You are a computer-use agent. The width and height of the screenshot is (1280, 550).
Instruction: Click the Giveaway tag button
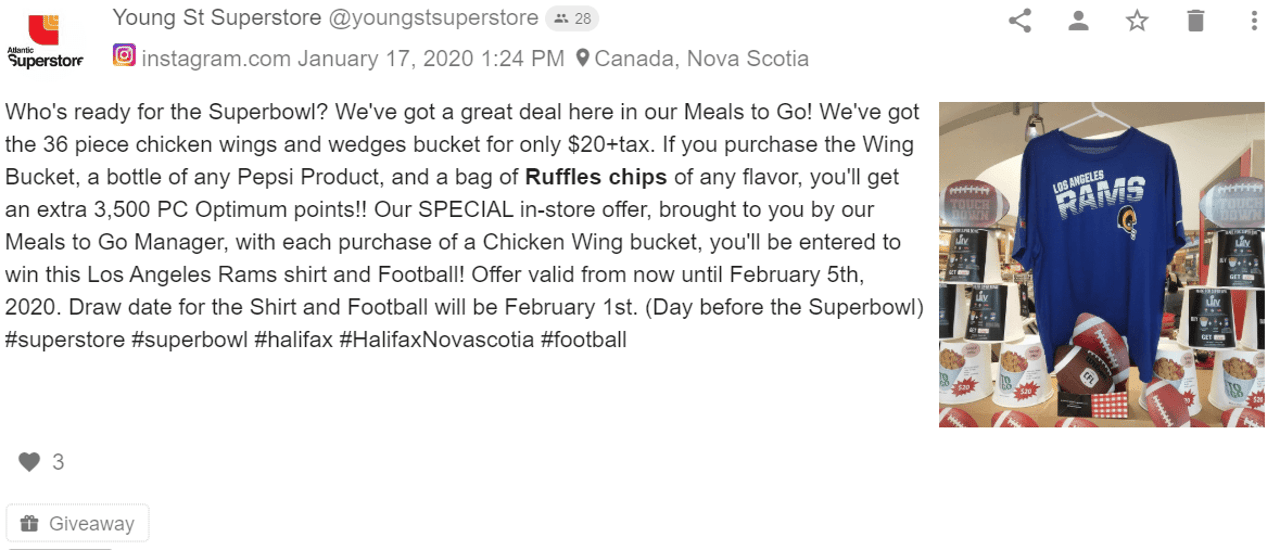click(78, 523)
